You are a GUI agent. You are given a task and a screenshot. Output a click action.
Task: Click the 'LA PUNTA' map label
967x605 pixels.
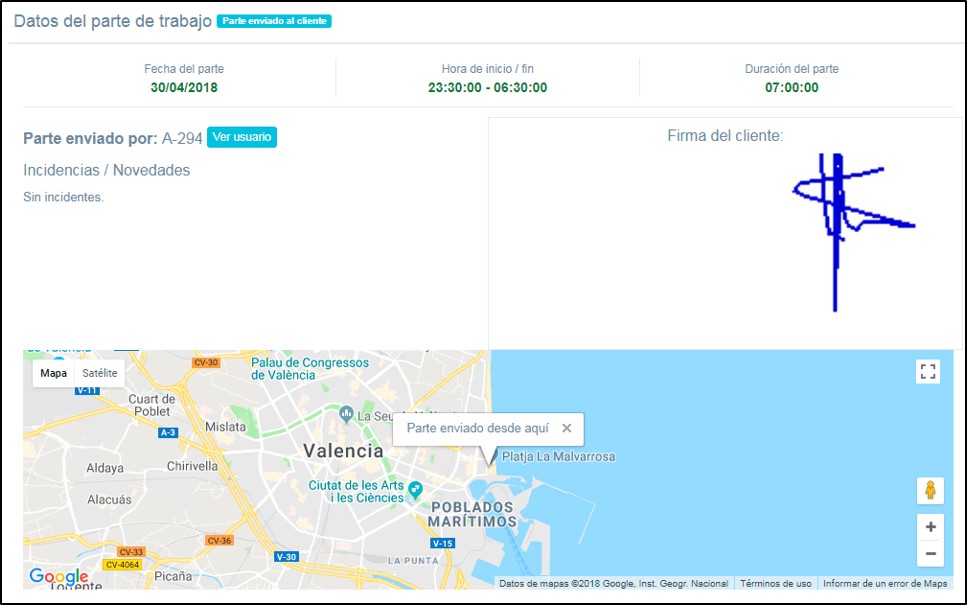(413, 561)
